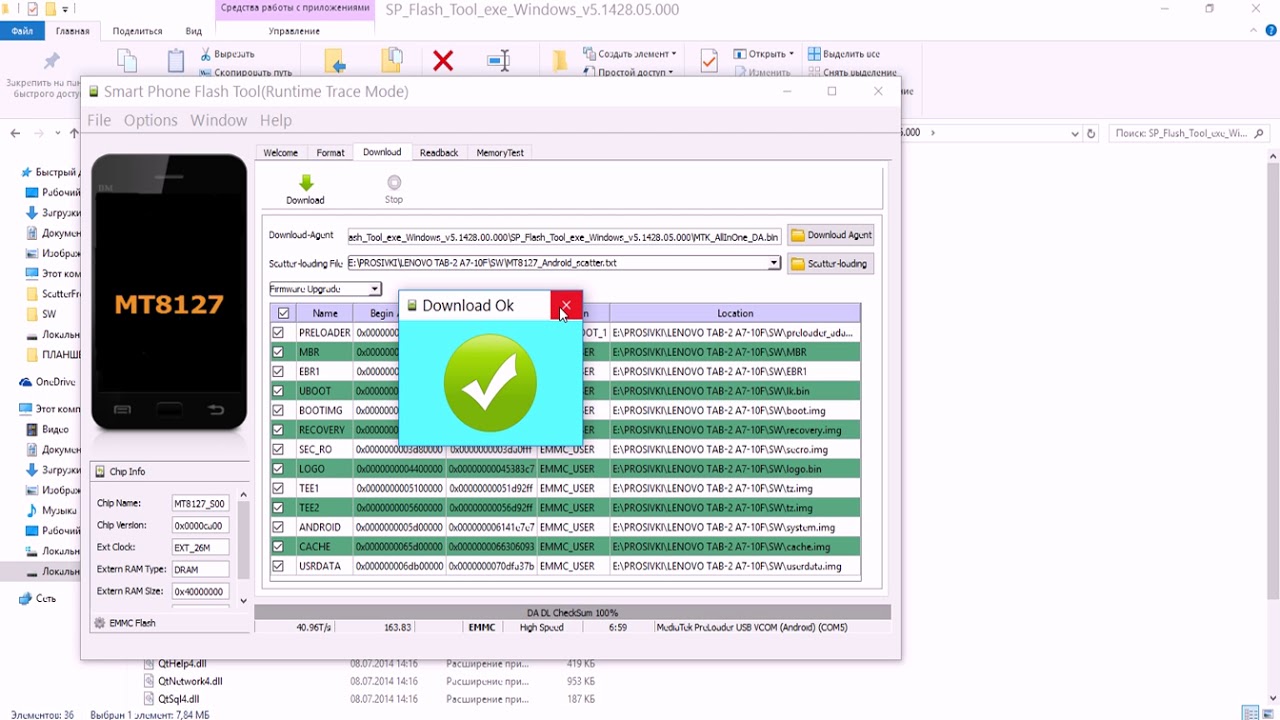This screenshot has height=720, width=1280.
Task: Click the green Download arrow icon
Action: pyautogui.click(x=306, y=183)
